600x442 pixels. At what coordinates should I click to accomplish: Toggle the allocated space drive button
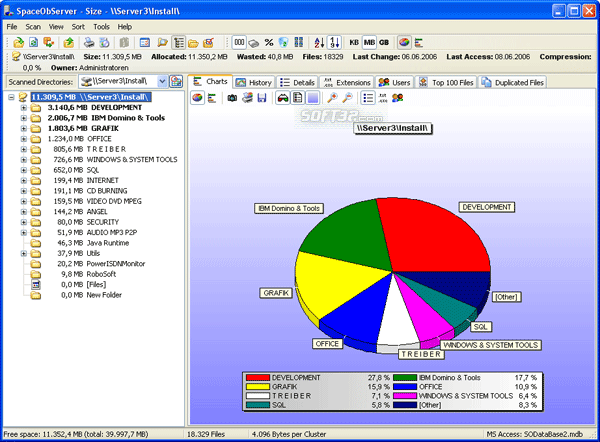tap(254, 42)
